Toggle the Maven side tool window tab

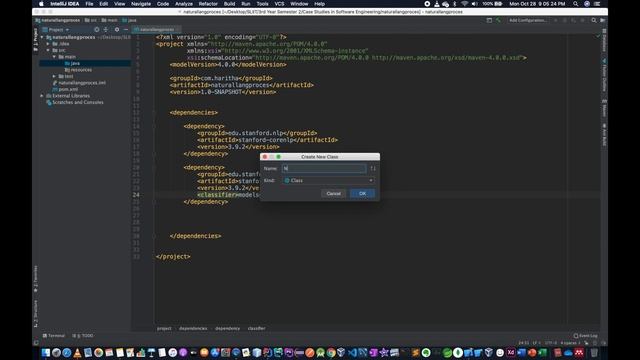pyautogui.click(x=604, y=108)
